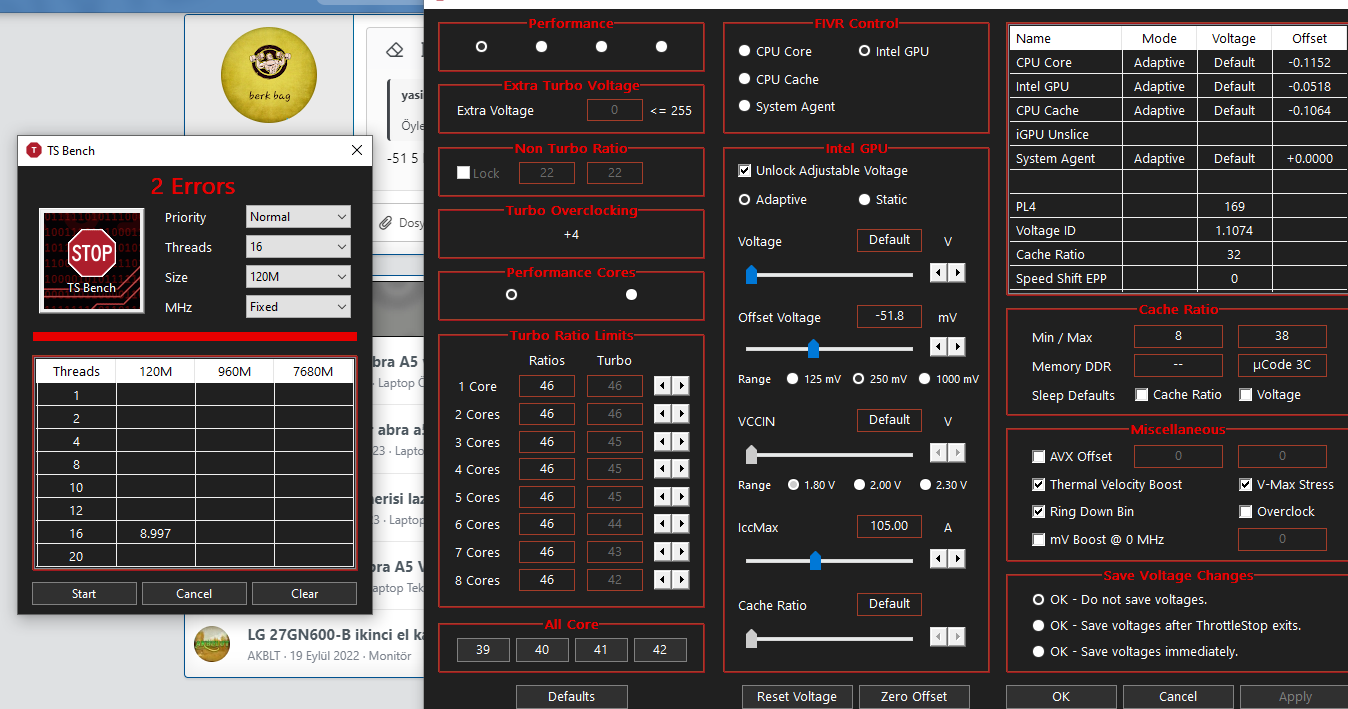Click the Intel GPU Voltage slider handle
This screenshot has width=1348, height=709.
point(751,275)
